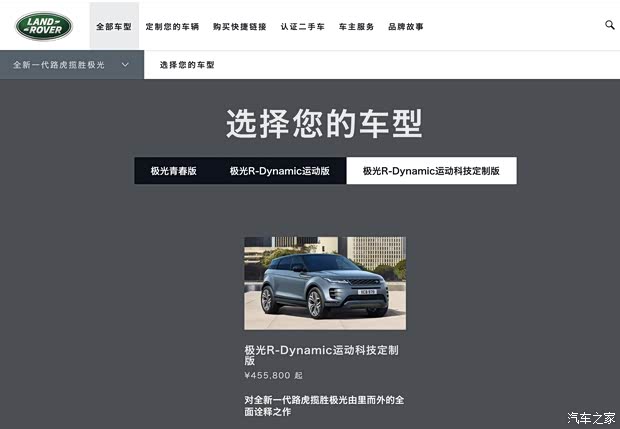The height and width of the screenshot is (429, 620).
Task: Open the blue Evoque car thumbnail
Action: click(x=325, y=283)
